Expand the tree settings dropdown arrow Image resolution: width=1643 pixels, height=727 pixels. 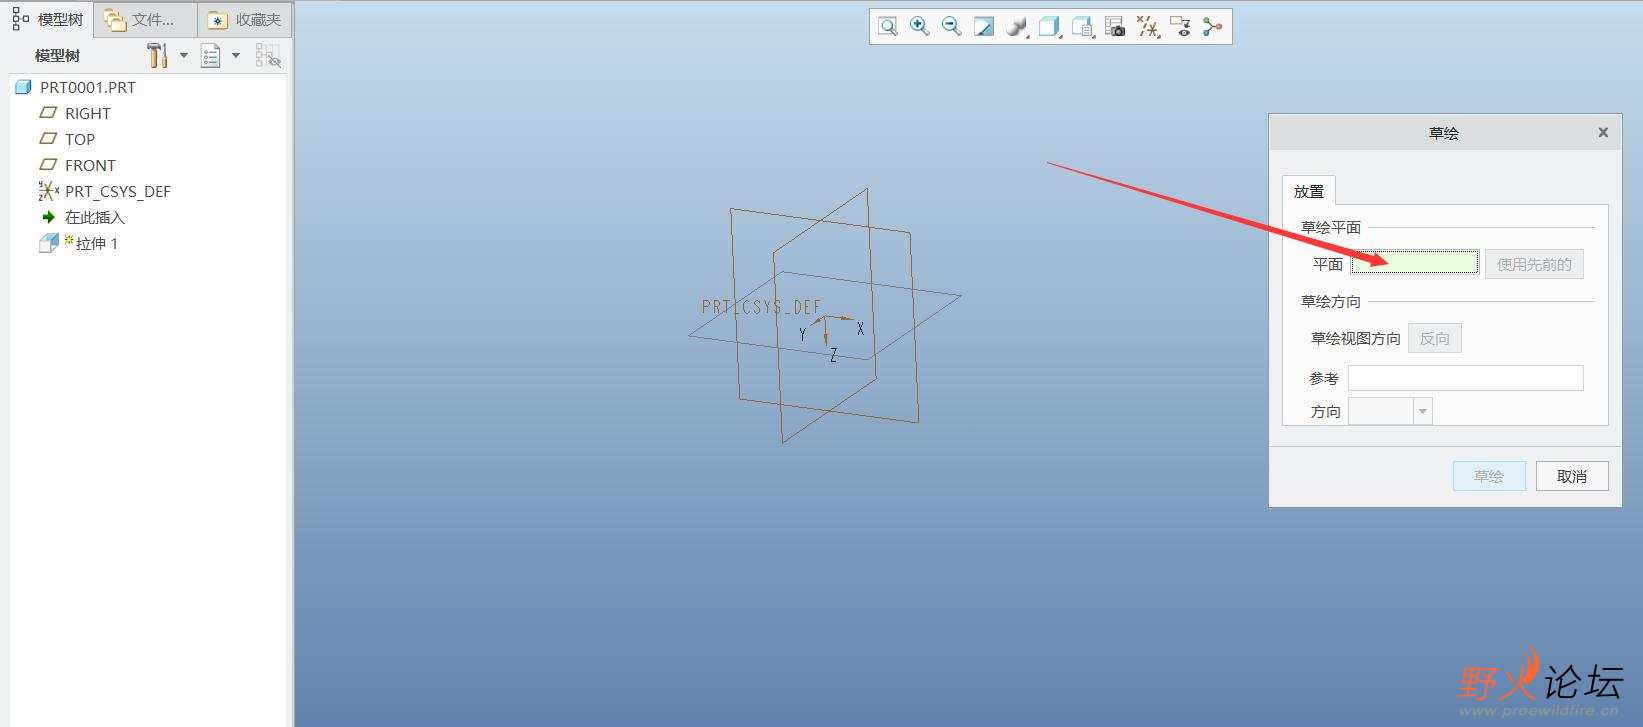tap(184, 56)
